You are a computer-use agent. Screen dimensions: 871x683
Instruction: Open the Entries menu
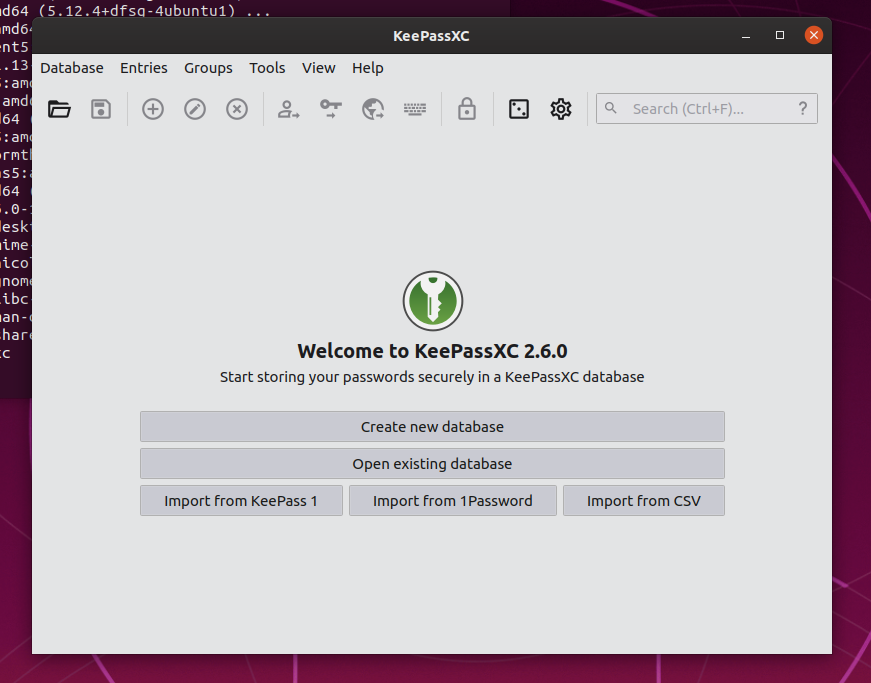[x=144, y=68]
